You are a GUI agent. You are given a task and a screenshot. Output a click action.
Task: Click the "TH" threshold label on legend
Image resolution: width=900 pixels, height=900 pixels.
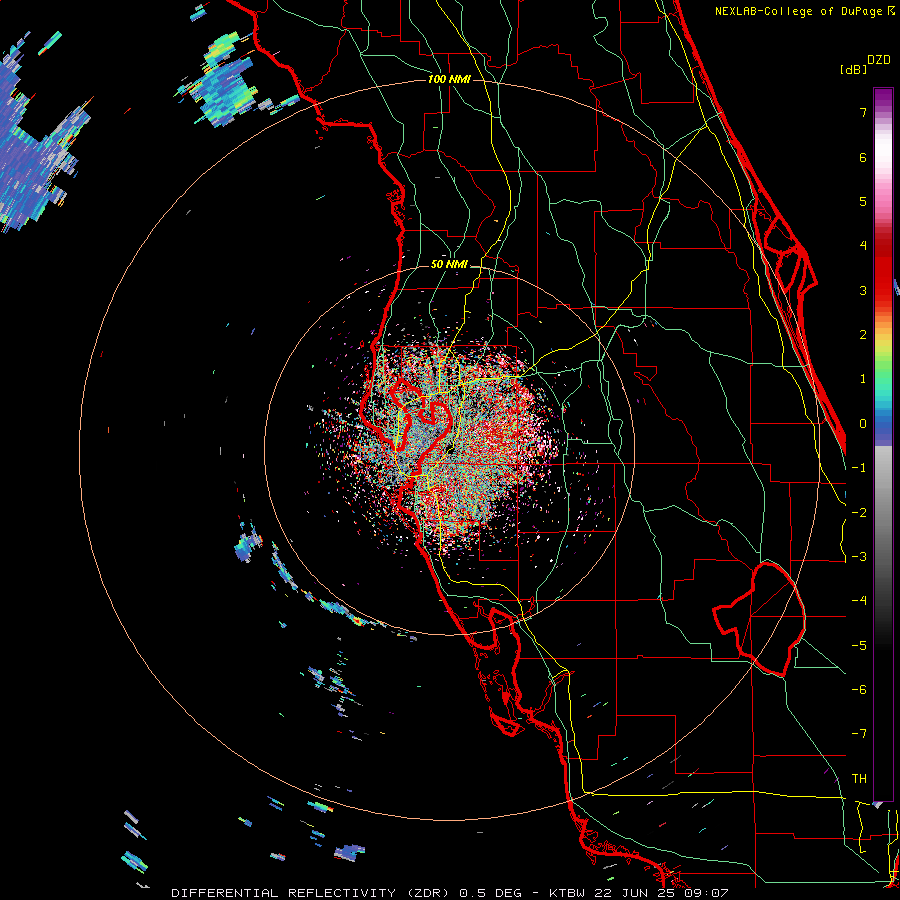tap(859, 779)
